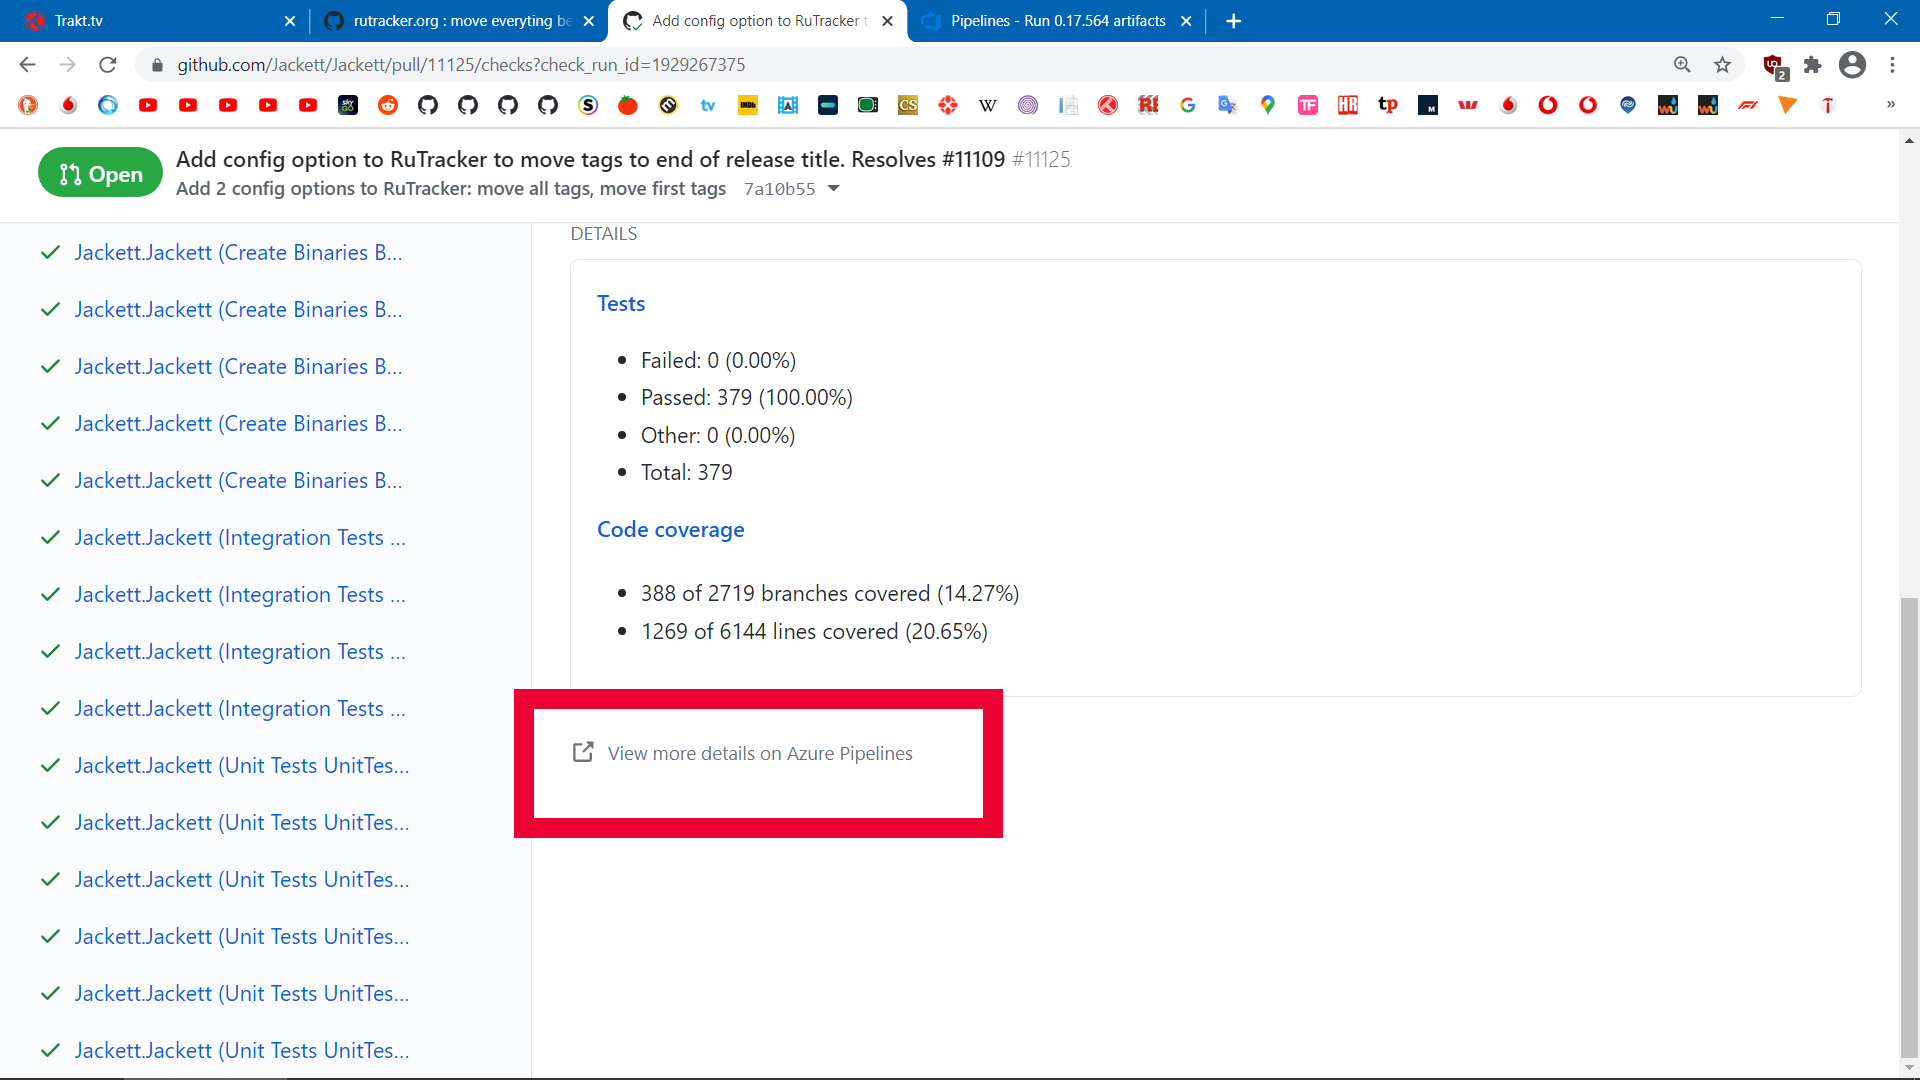The image size is (1920, 1080).
Task: Open the IMDb bookmark
Action: [748, 105]
